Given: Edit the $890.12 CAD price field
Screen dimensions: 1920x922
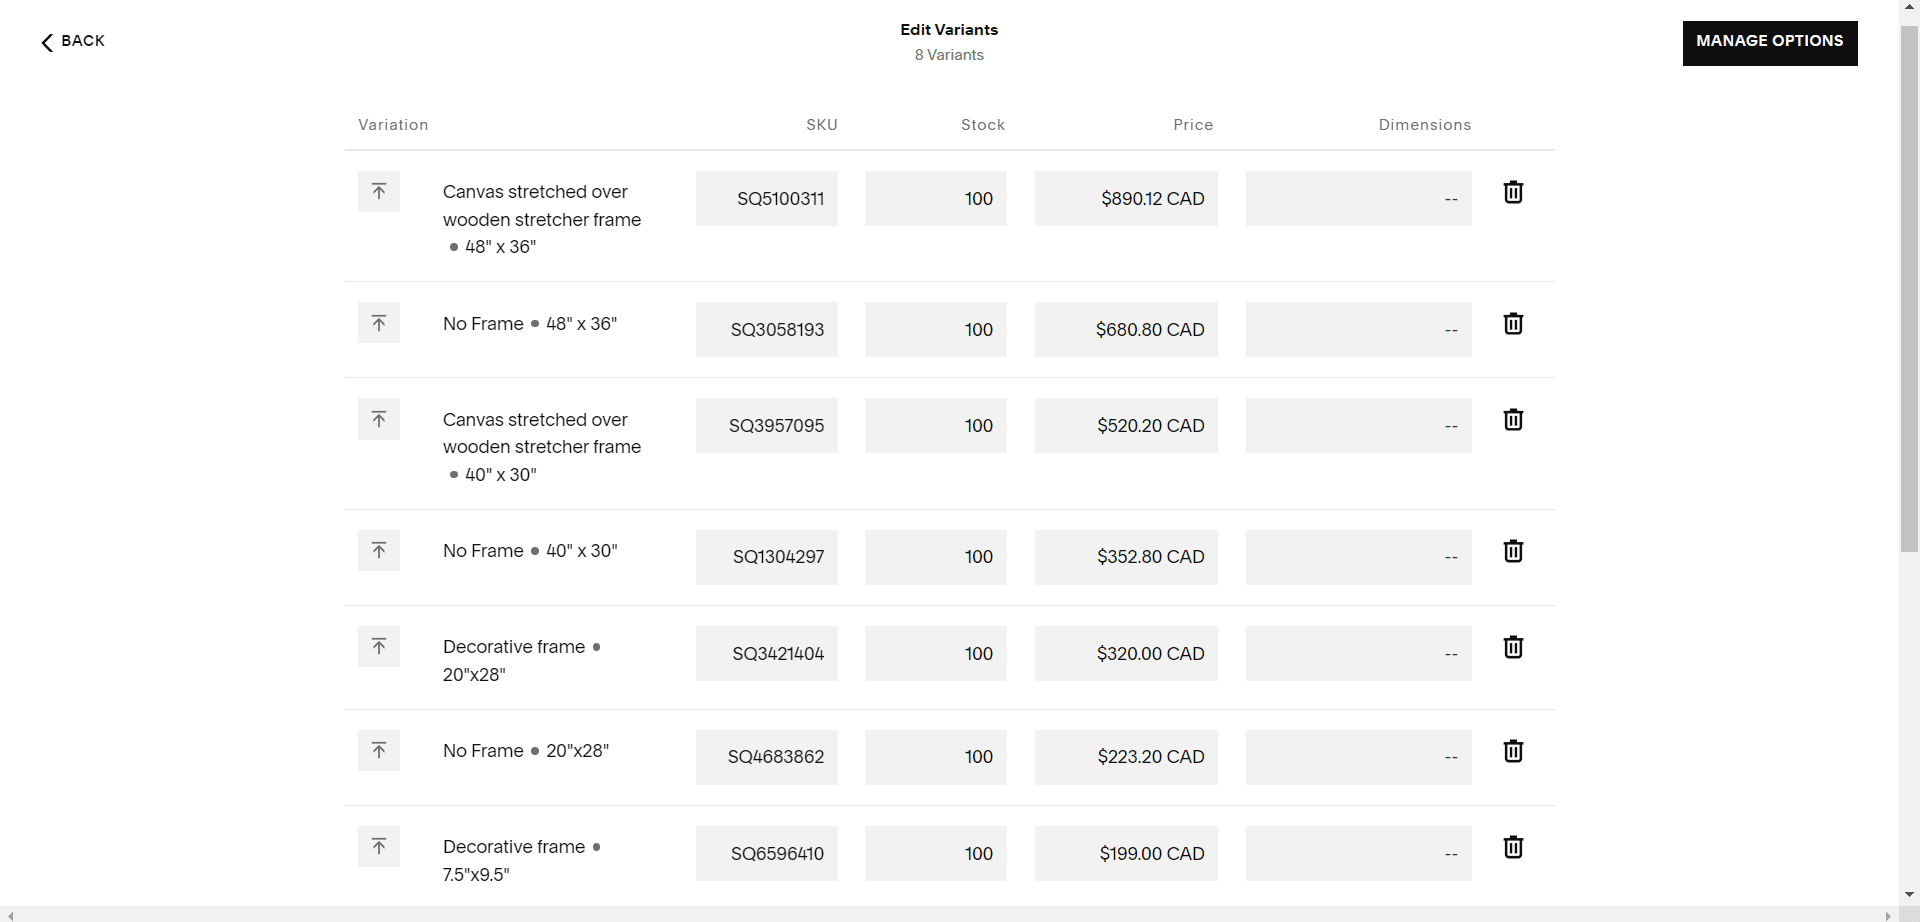Looking at the screenshot, I should (x=1126, y=198).
